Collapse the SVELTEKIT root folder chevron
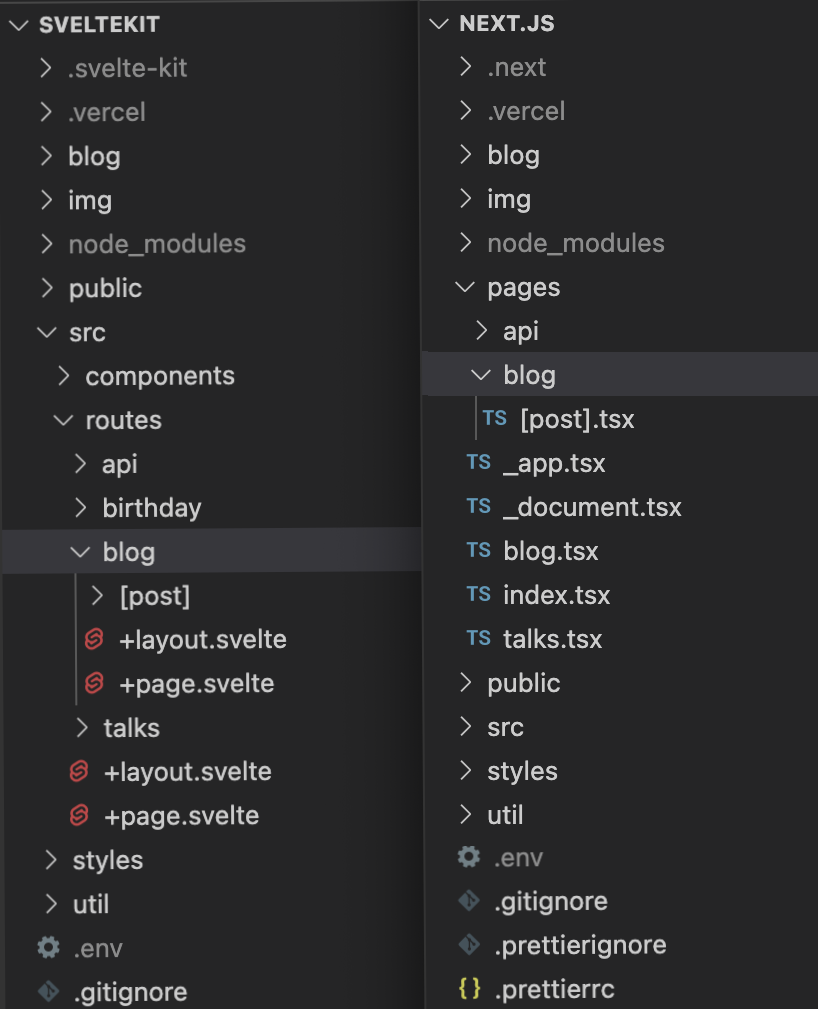The width and height of the screenshot is (818, 1009). 18,25
